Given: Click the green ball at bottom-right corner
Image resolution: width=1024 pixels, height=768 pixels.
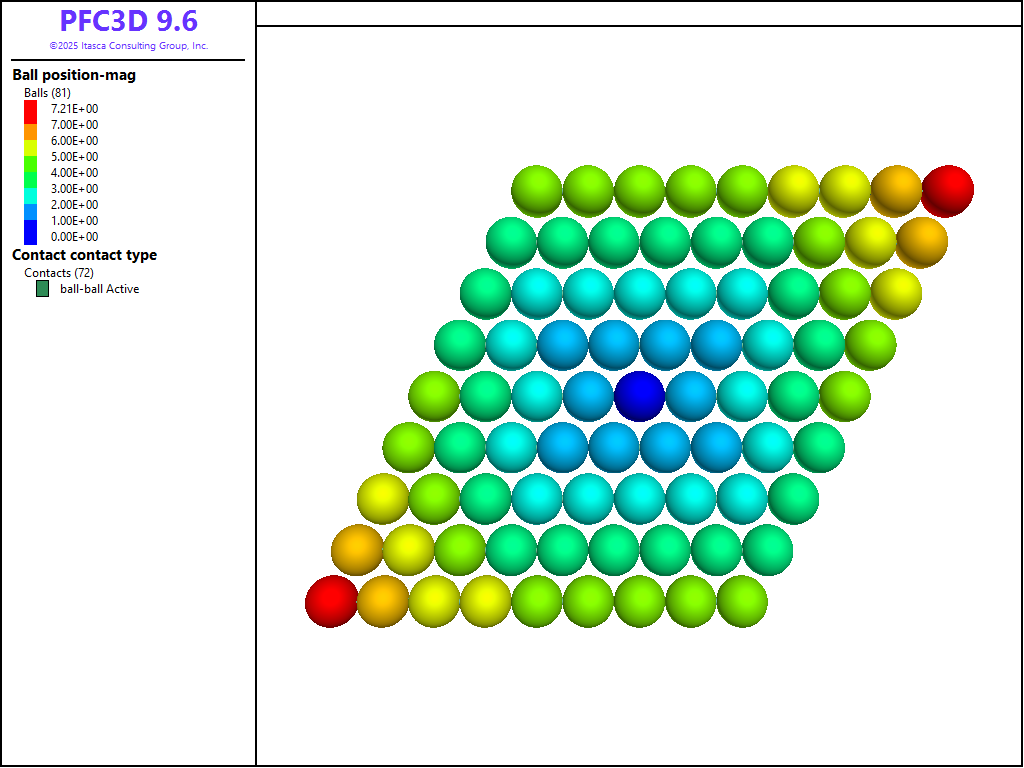Looking at the screenshot, I should tap(742, 601).
